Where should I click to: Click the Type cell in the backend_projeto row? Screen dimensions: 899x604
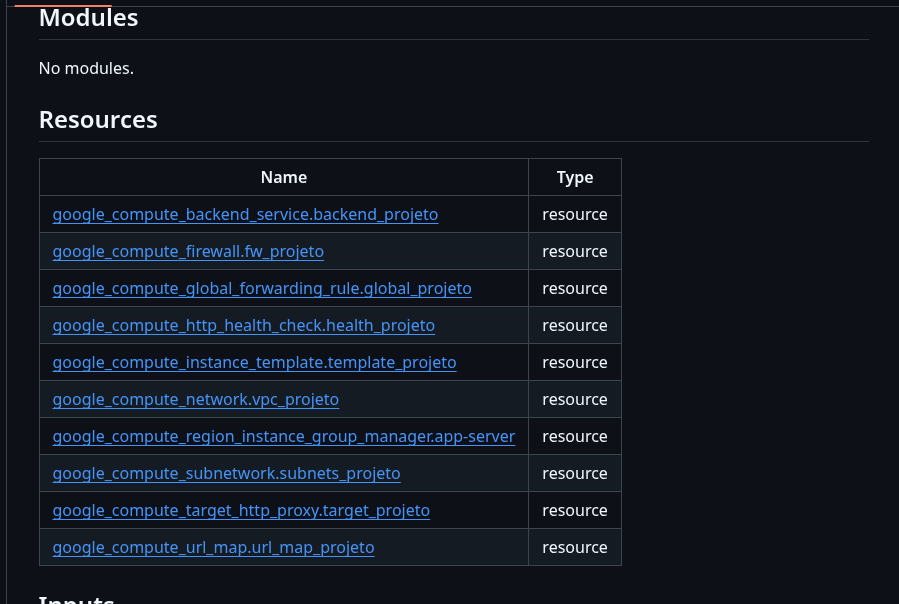(x=575, y=214)
